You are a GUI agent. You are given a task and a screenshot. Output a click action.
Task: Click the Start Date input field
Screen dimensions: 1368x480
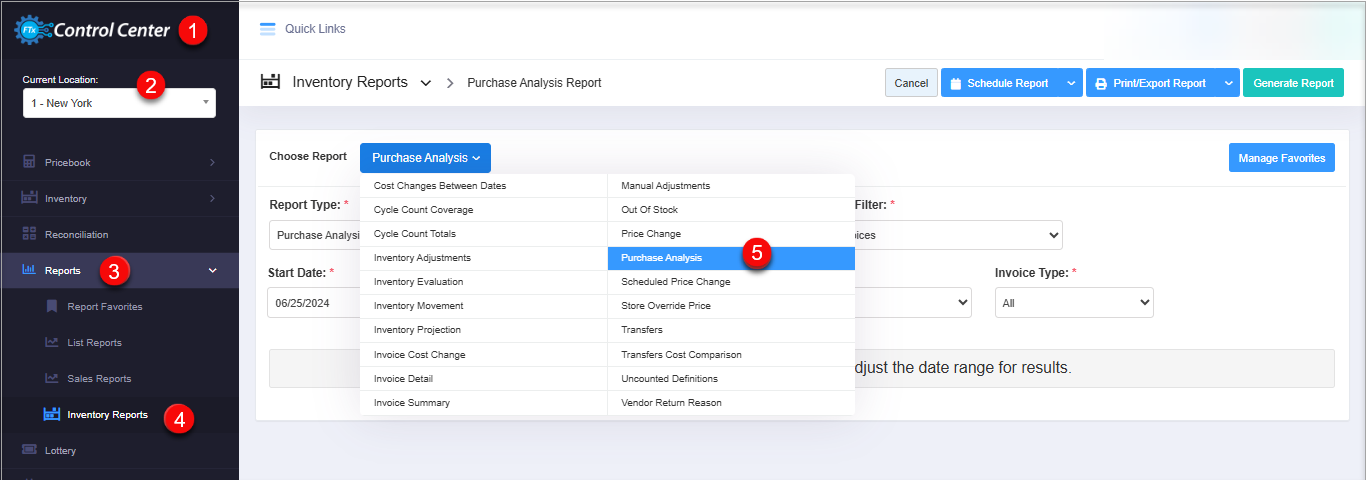313,303
